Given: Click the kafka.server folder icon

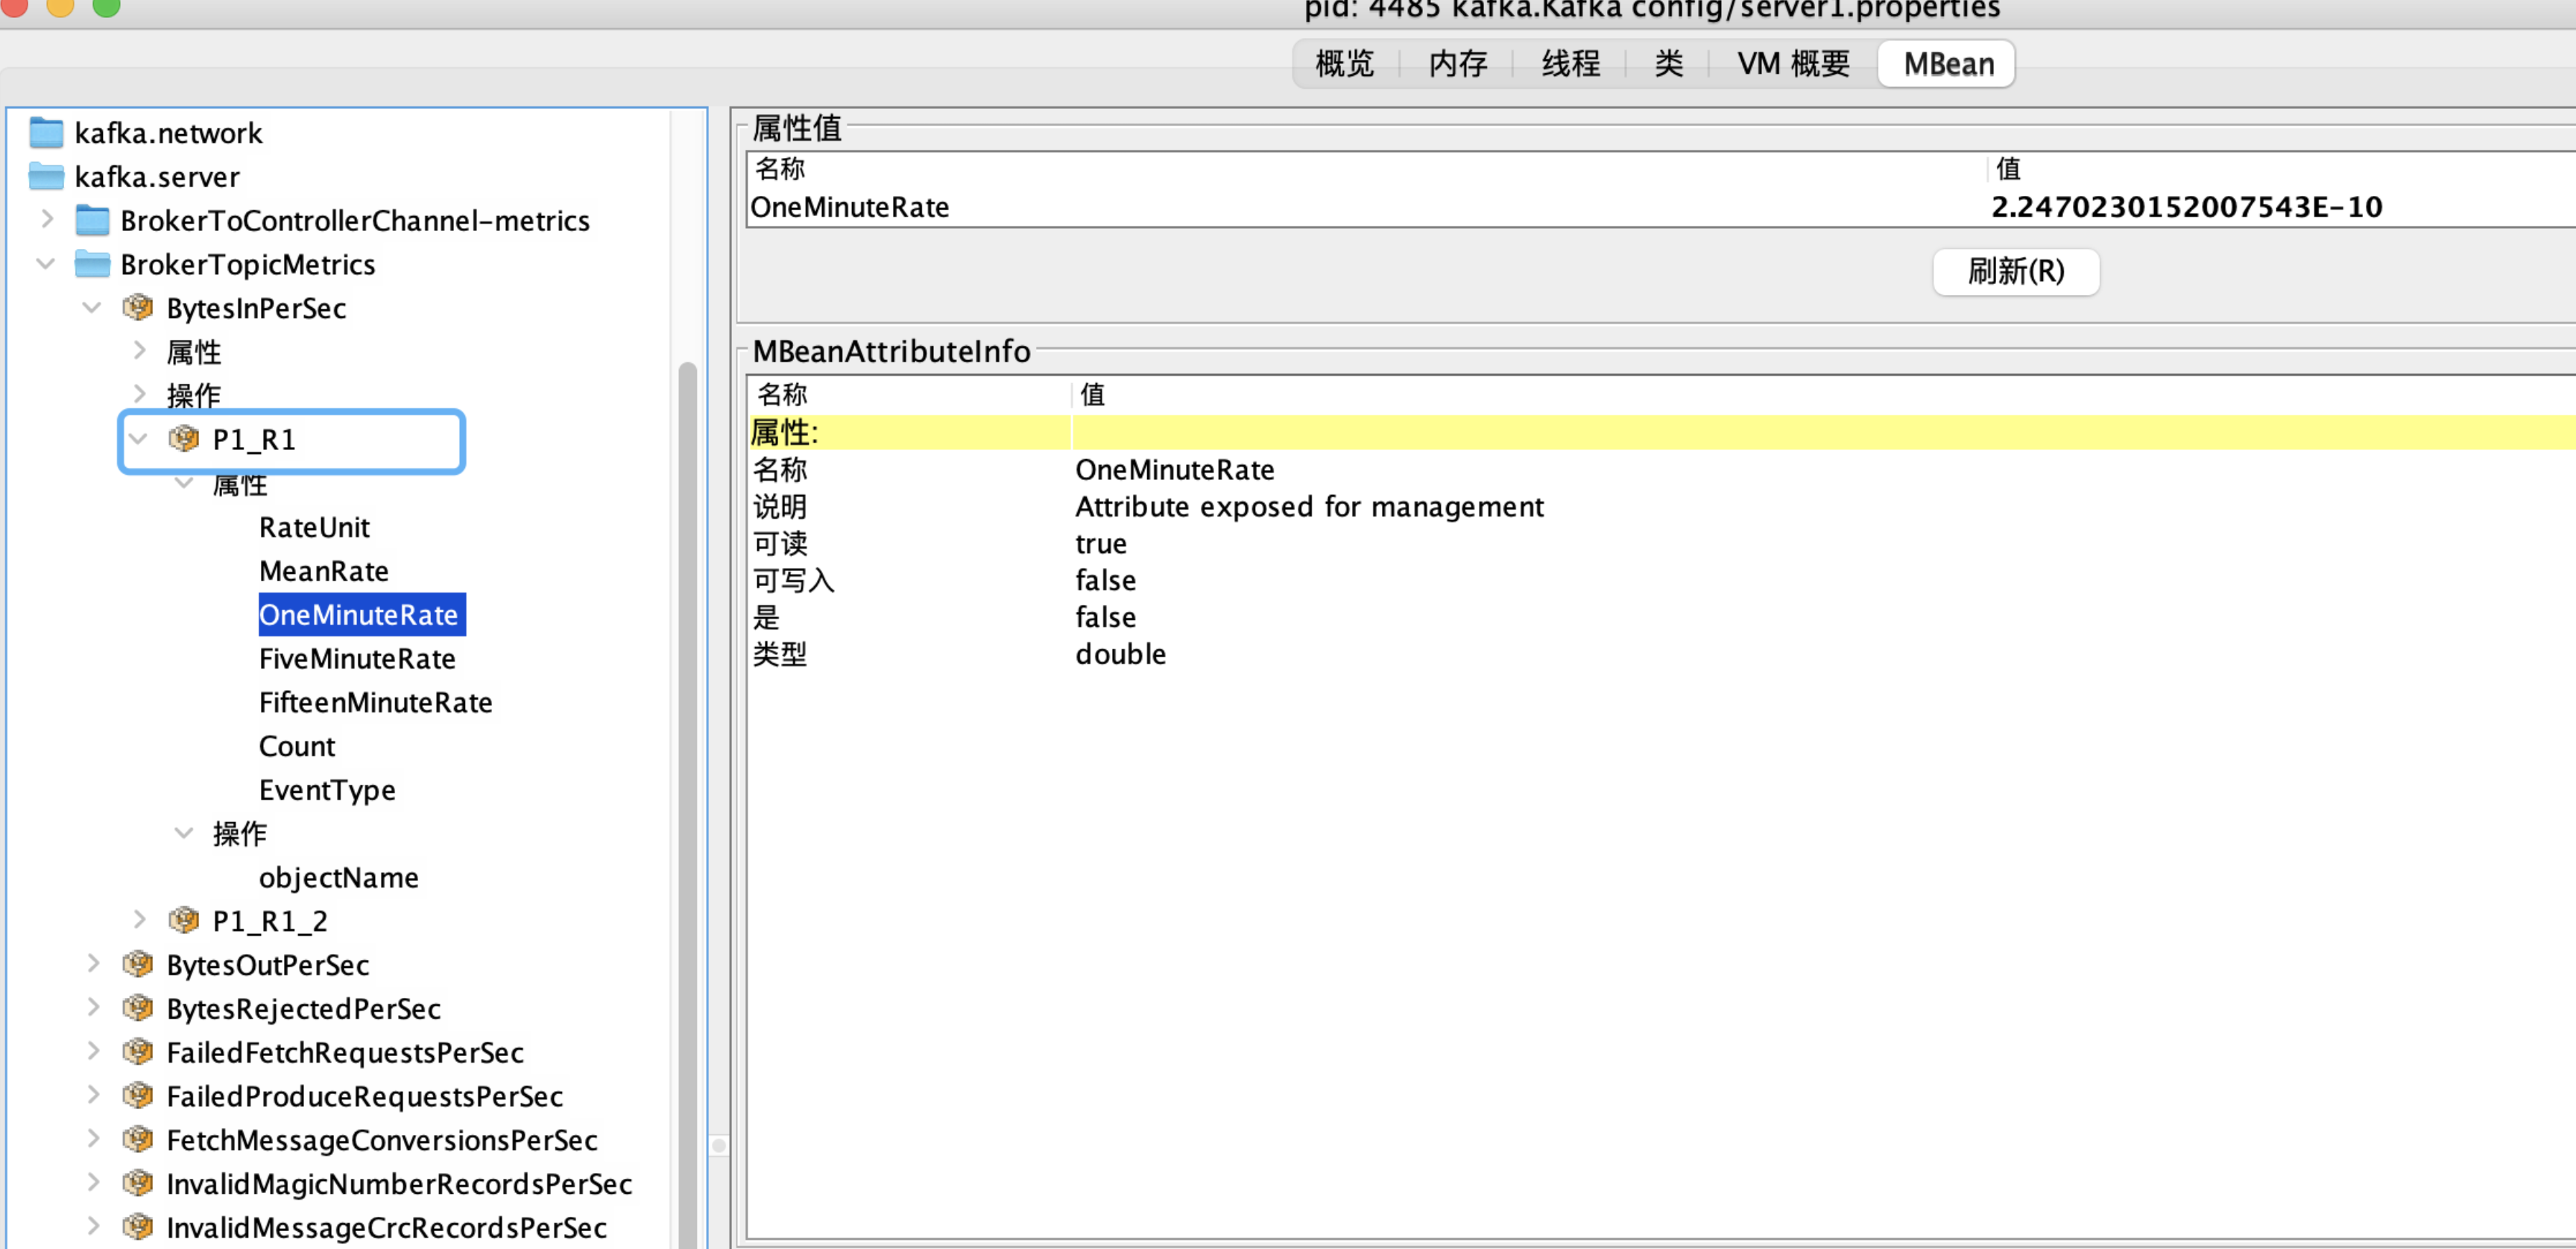Looking at the screenshot, I should pyautogui.click(x=46, y=177).
